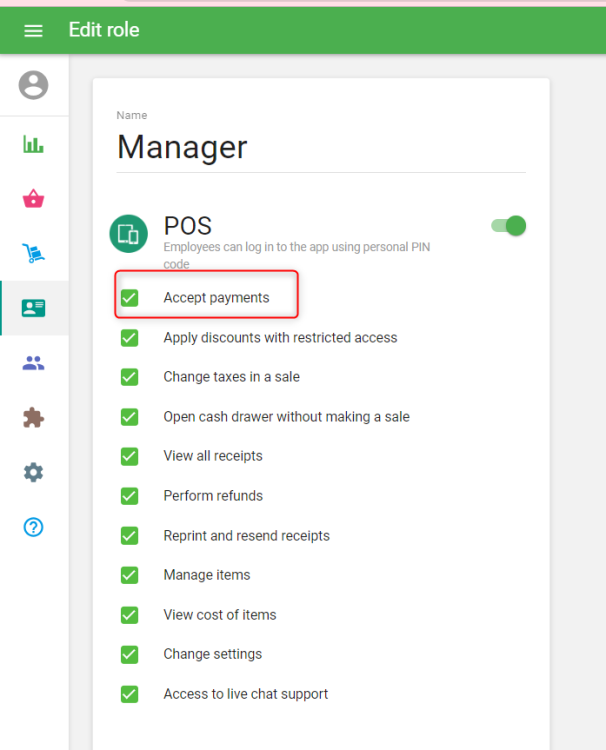Screen dimensions: 606x750
Task: Open Items shopping basket icon
Action: [x=34, y=199]
